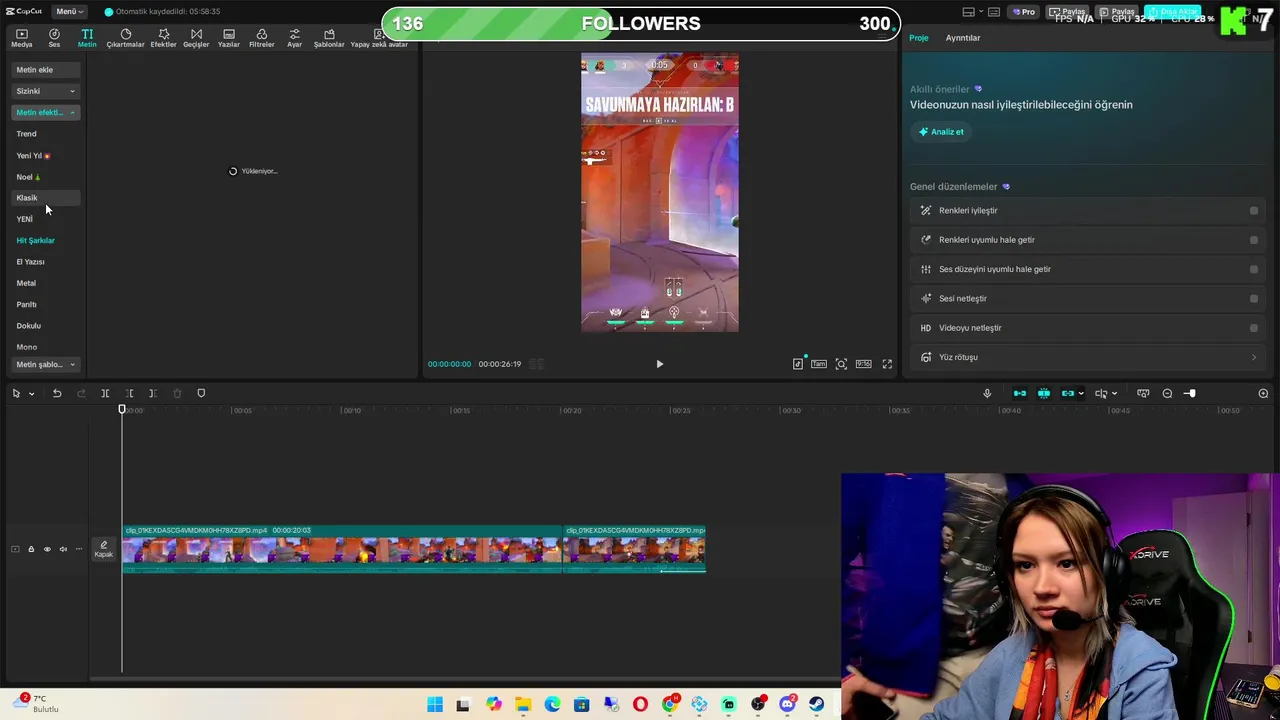Toggle Renkleri iyileştir option
1280x720 pixels.
pos(1253,211)
